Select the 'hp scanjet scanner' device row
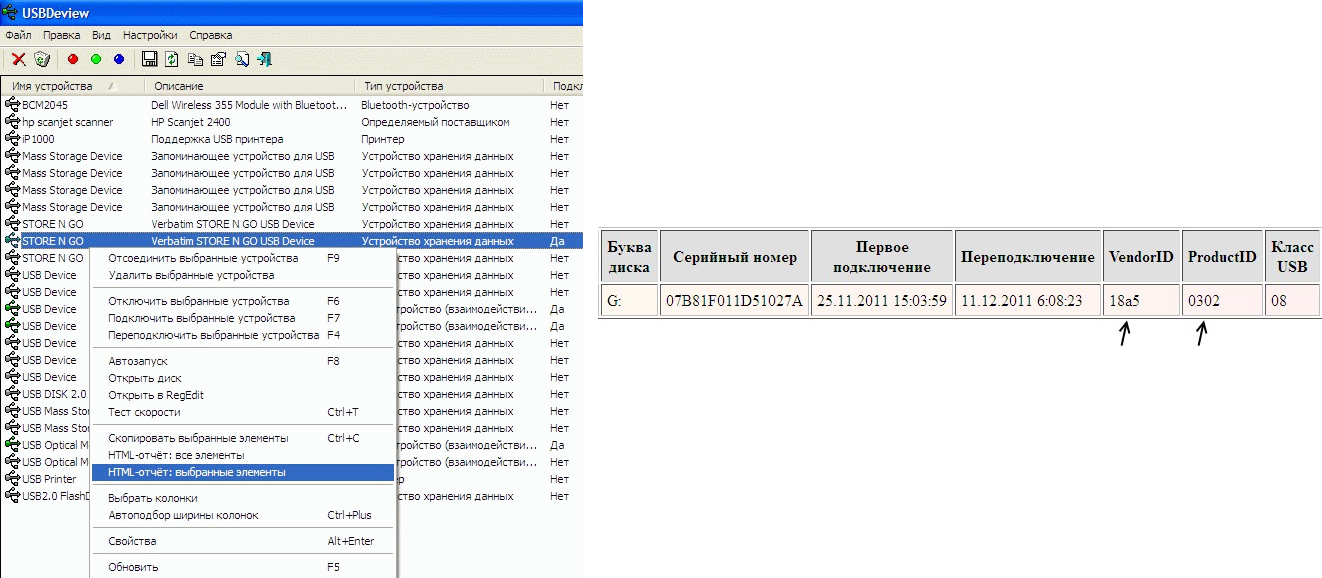The height and width of the screenshot is (578, 1322). [67, 122]
